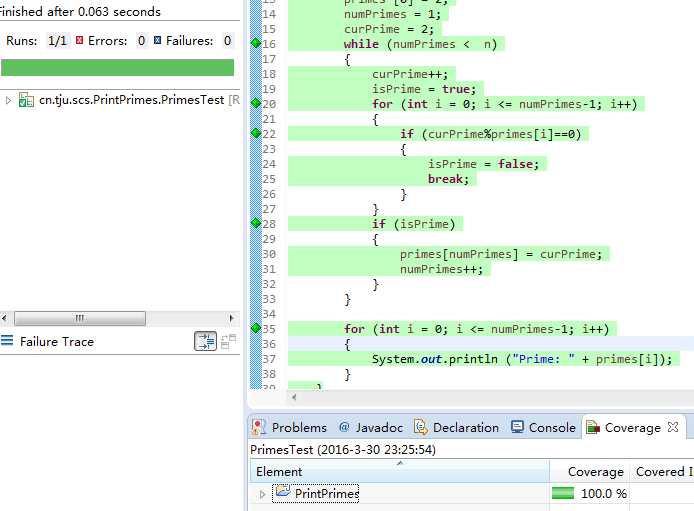Click the curPrime++; line
694x511 pixels.
coord(410,74)
